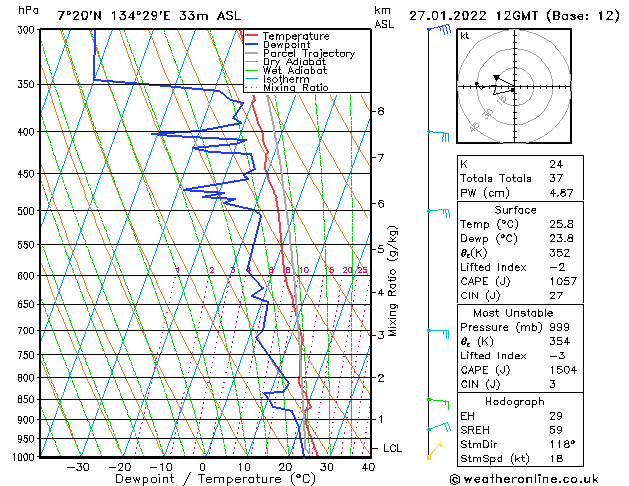
Task: Click the StmDir value 118°
Action: (562, 445)
